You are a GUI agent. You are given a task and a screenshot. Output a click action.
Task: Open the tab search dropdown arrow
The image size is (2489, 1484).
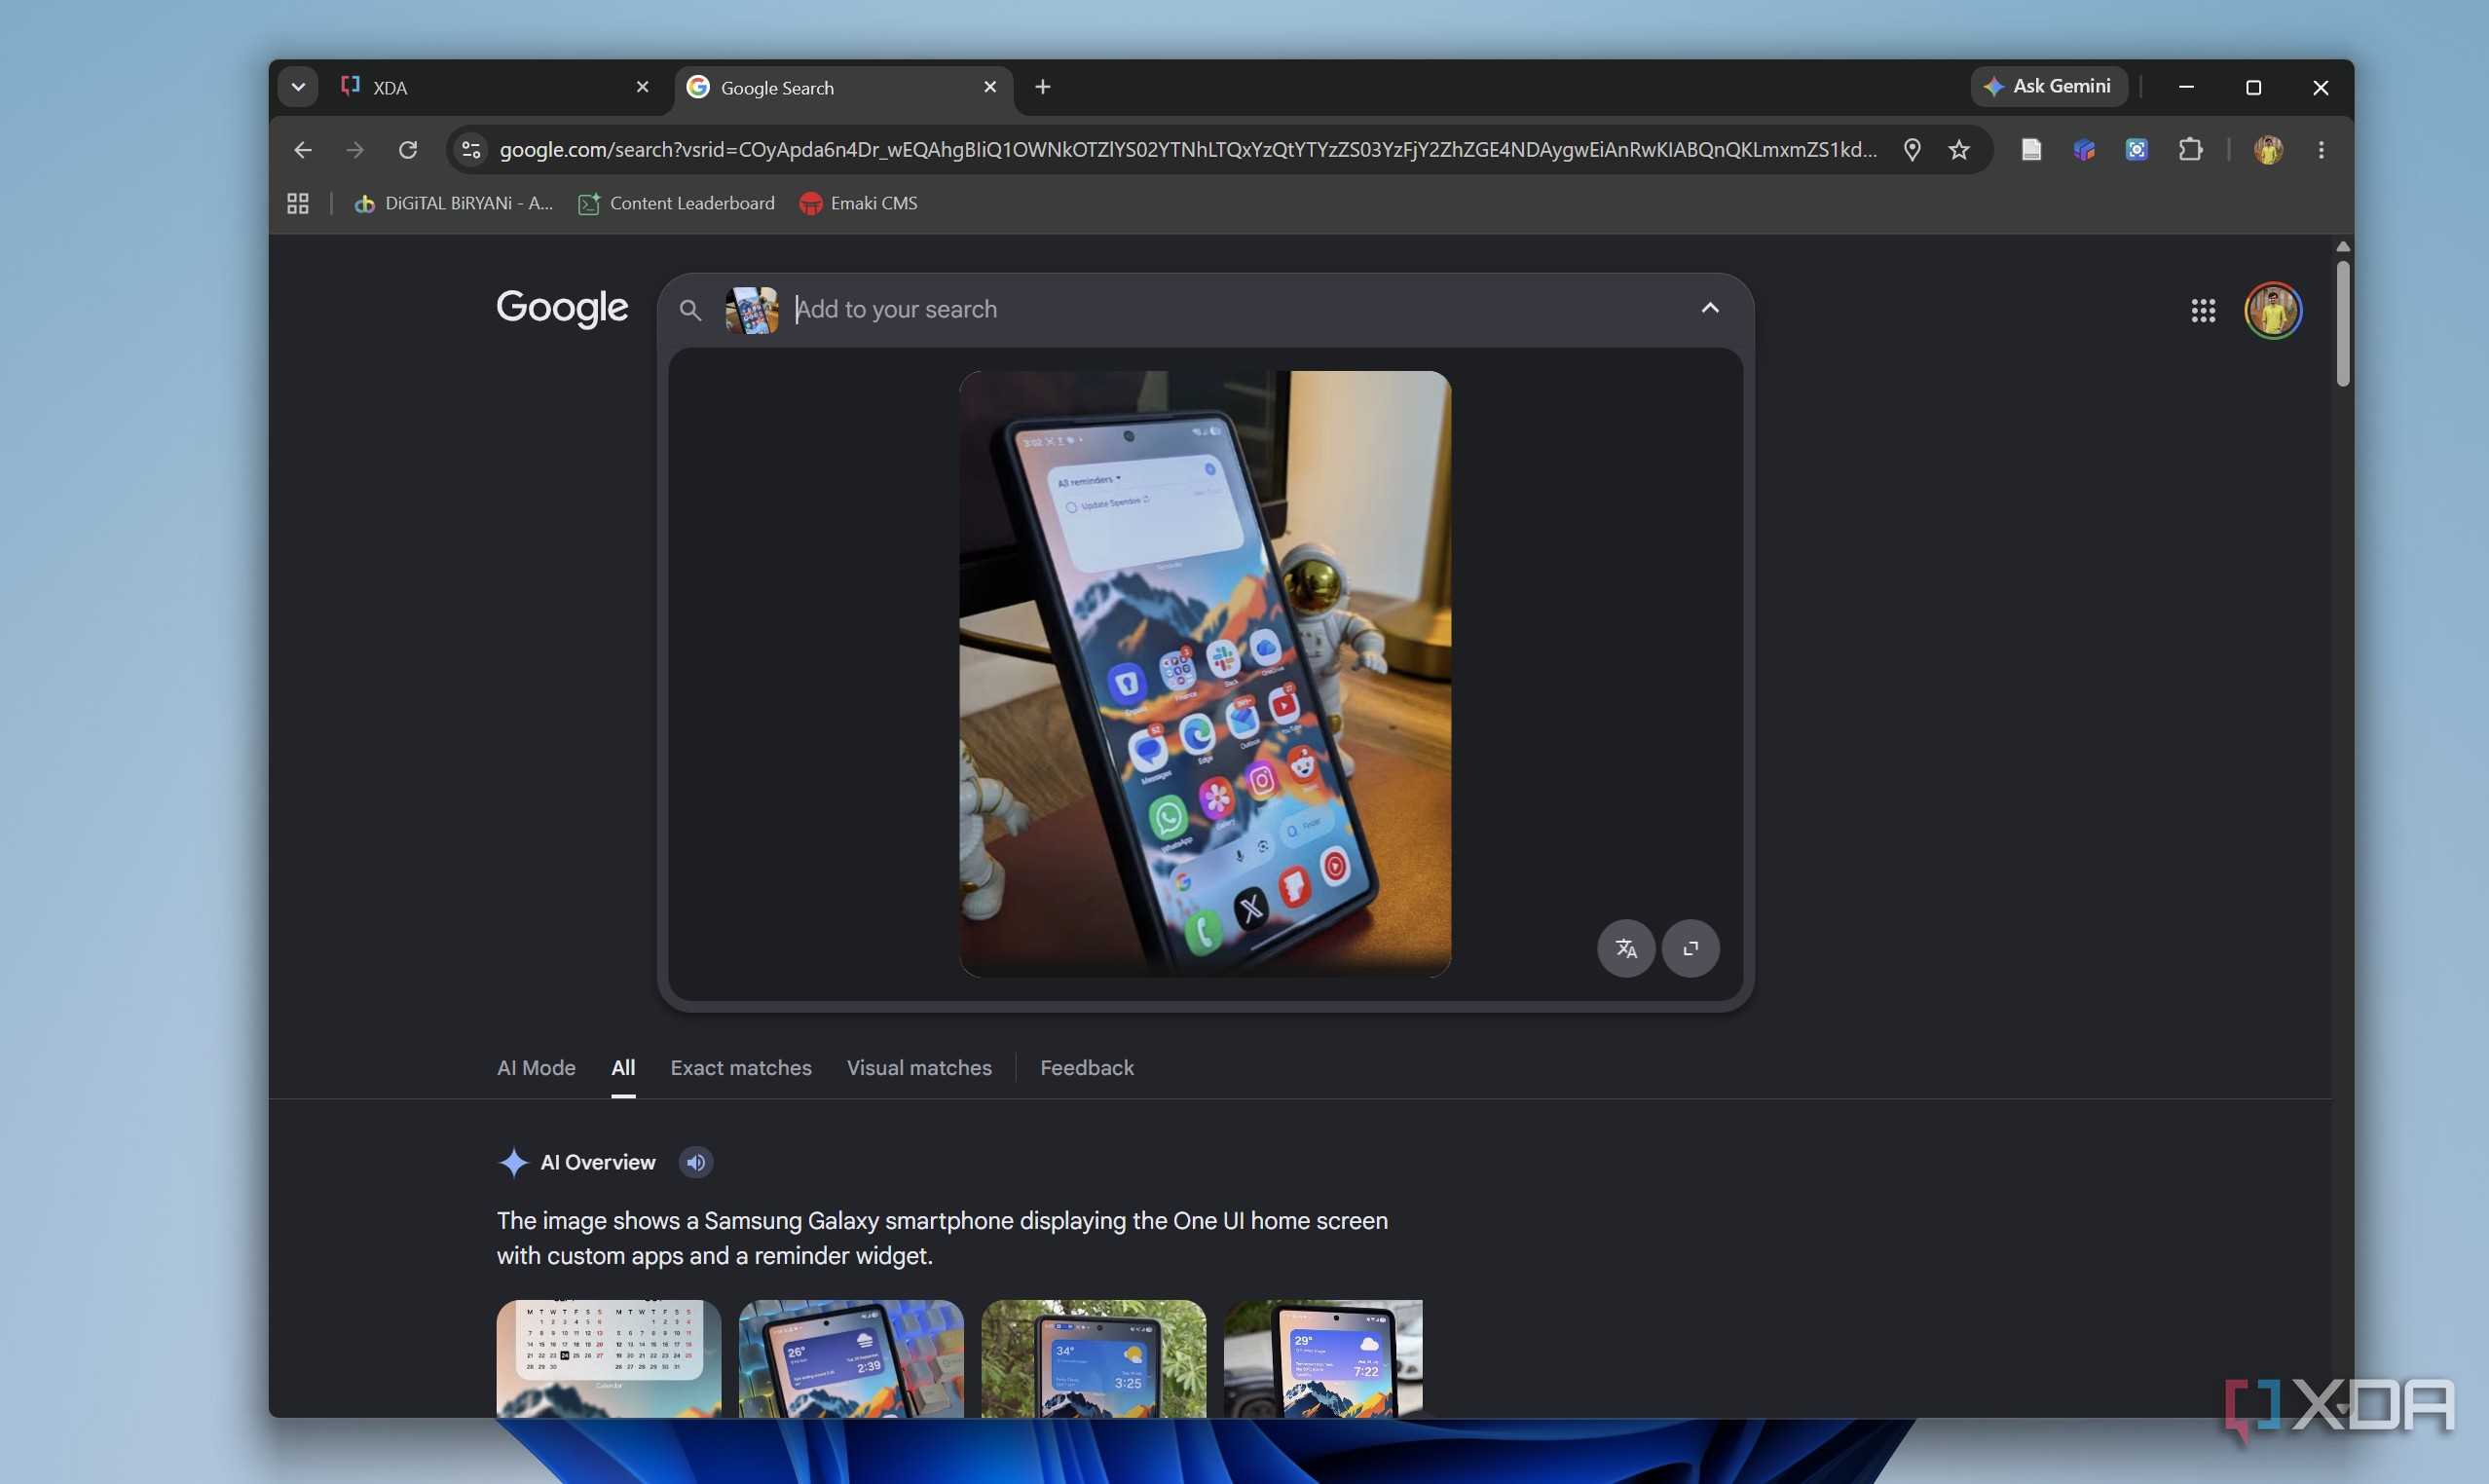click(298, 87)
